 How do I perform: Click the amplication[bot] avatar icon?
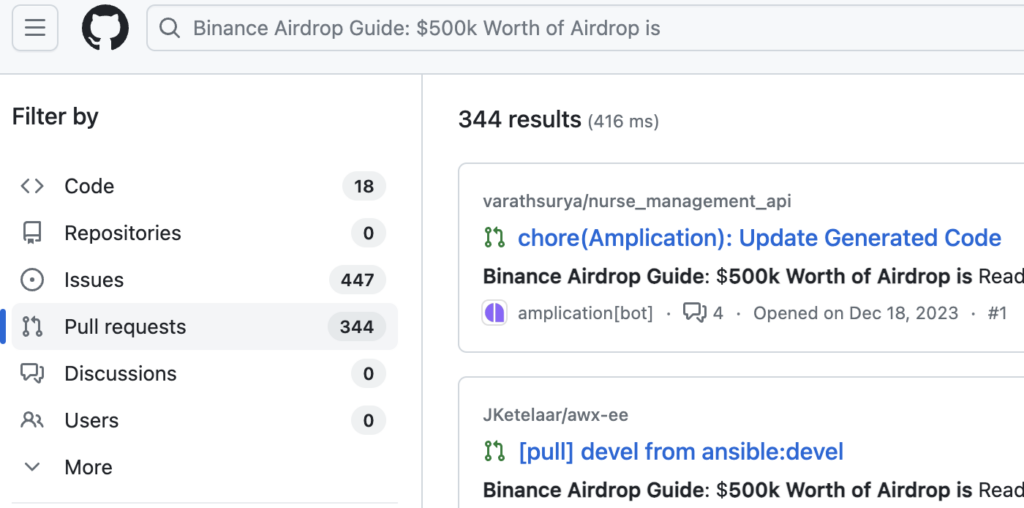[x=495, y=313]
